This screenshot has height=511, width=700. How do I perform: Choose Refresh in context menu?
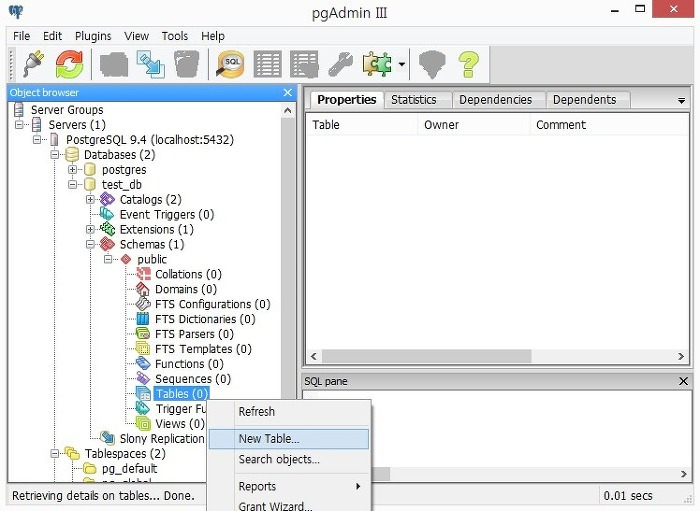pyautogui.click(x=289, y=411)
